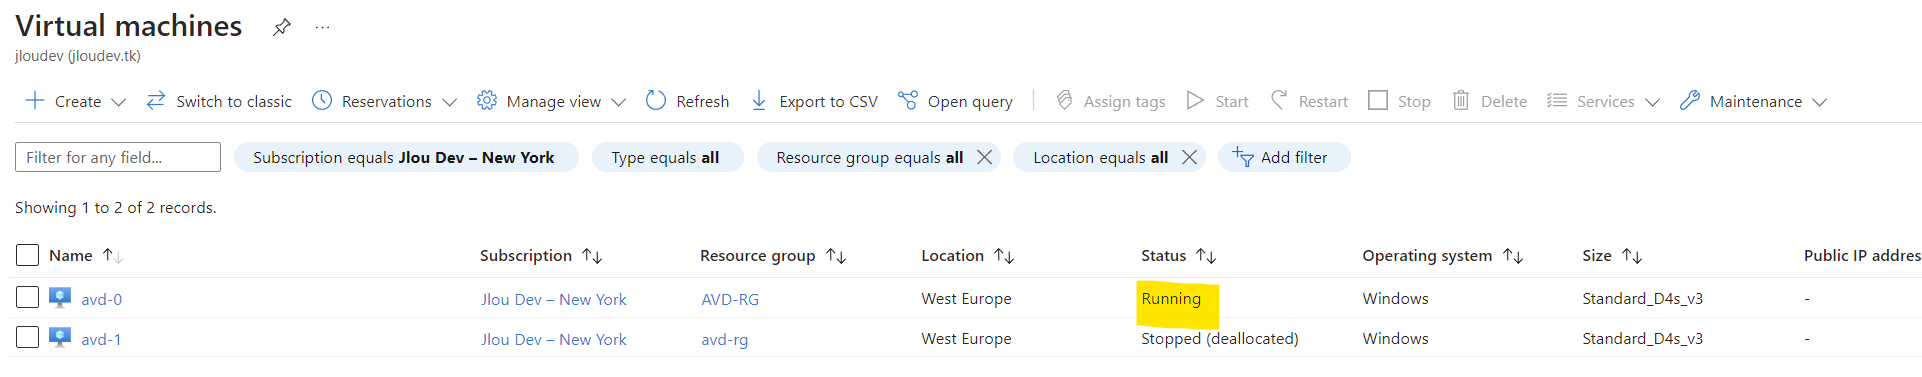The image size is (1922, 377).
Task: Click the Add filter funnel icon
Action: [1243, 157]
